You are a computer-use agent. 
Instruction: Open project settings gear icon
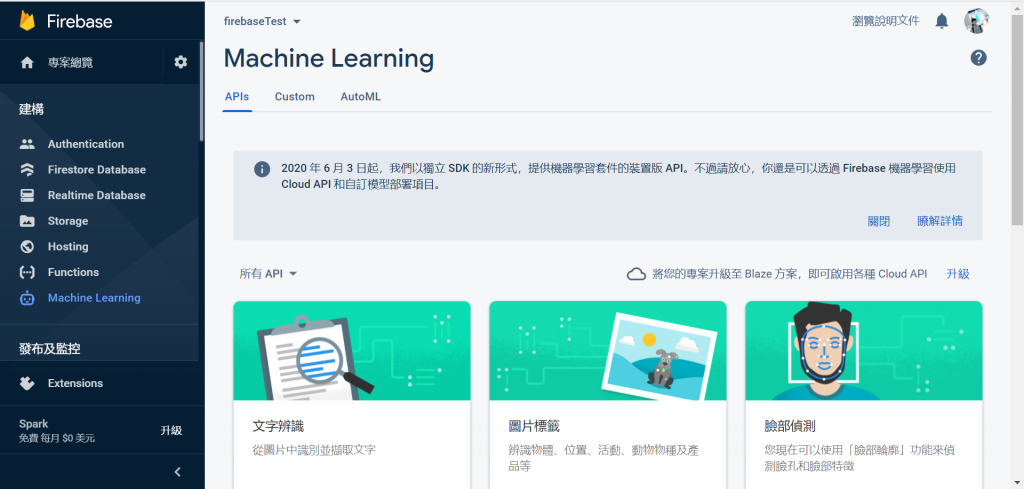pyautogui.click(x=181, y=62)
